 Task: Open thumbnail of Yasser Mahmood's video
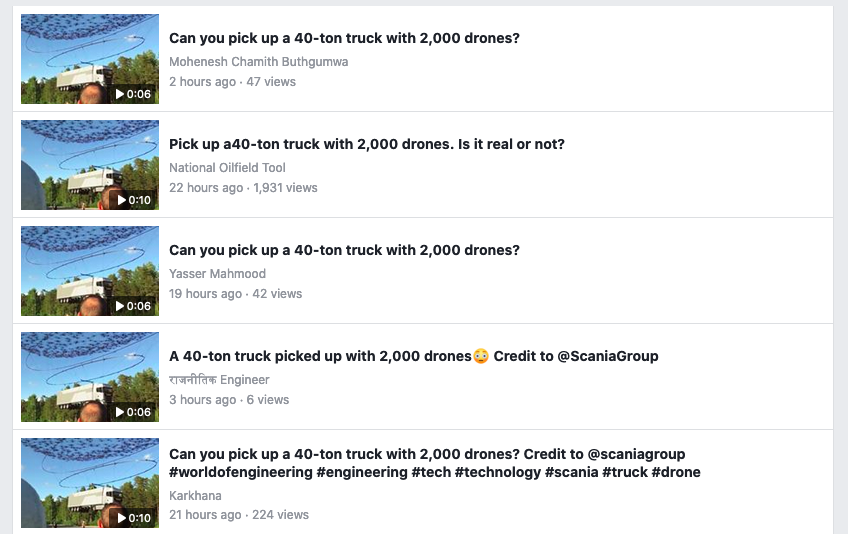90,271
